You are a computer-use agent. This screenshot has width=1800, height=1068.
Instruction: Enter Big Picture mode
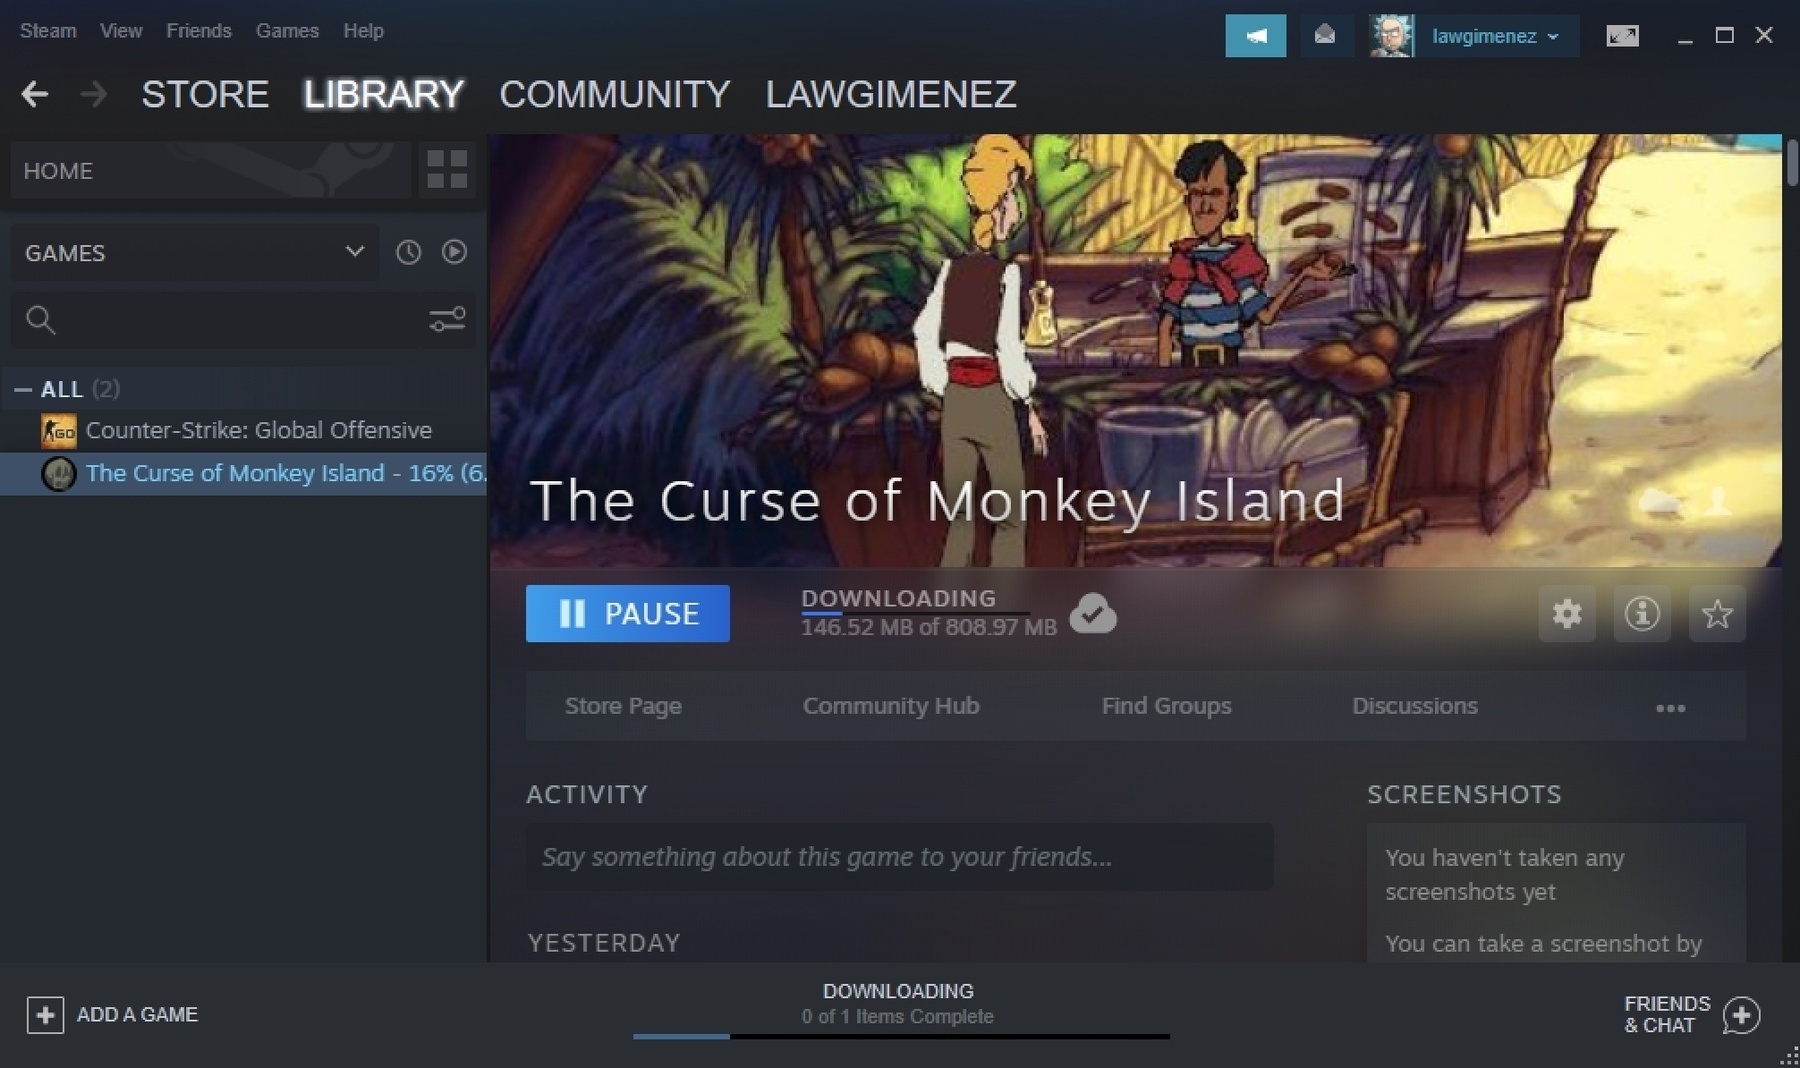coord(1621,36)
